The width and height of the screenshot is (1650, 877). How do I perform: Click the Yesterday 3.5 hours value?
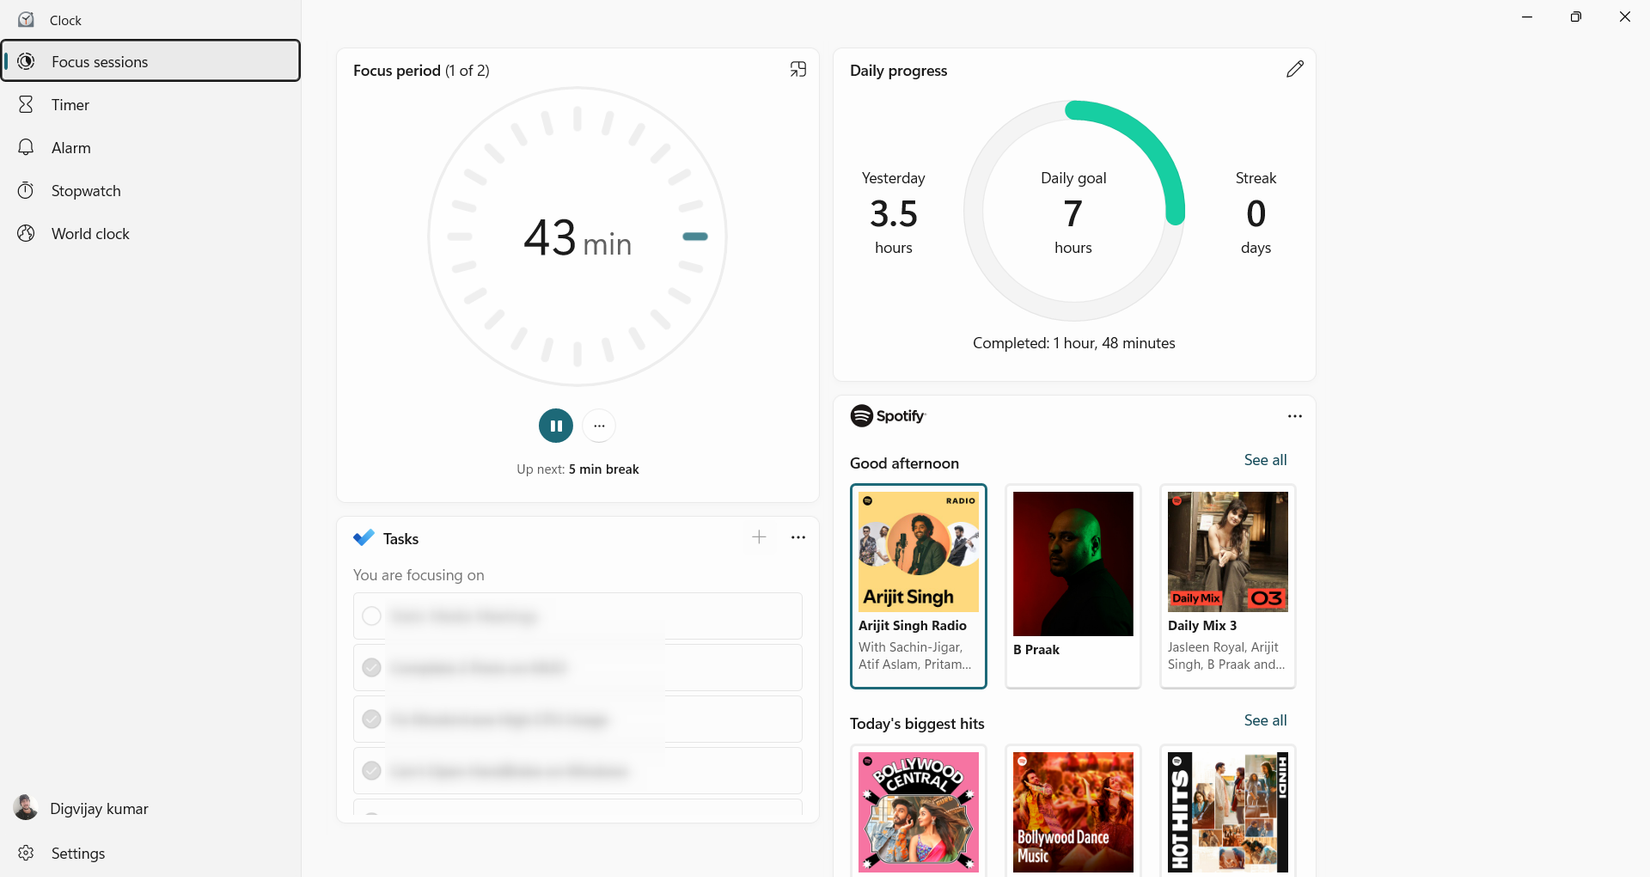(x=893, y=213)
